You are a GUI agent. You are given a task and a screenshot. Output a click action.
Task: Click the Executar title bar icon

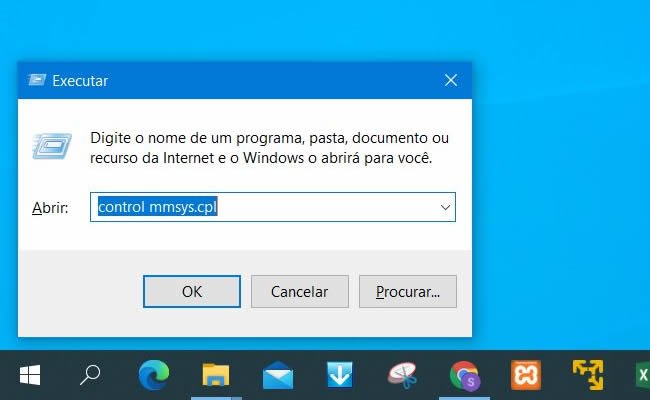37,80
